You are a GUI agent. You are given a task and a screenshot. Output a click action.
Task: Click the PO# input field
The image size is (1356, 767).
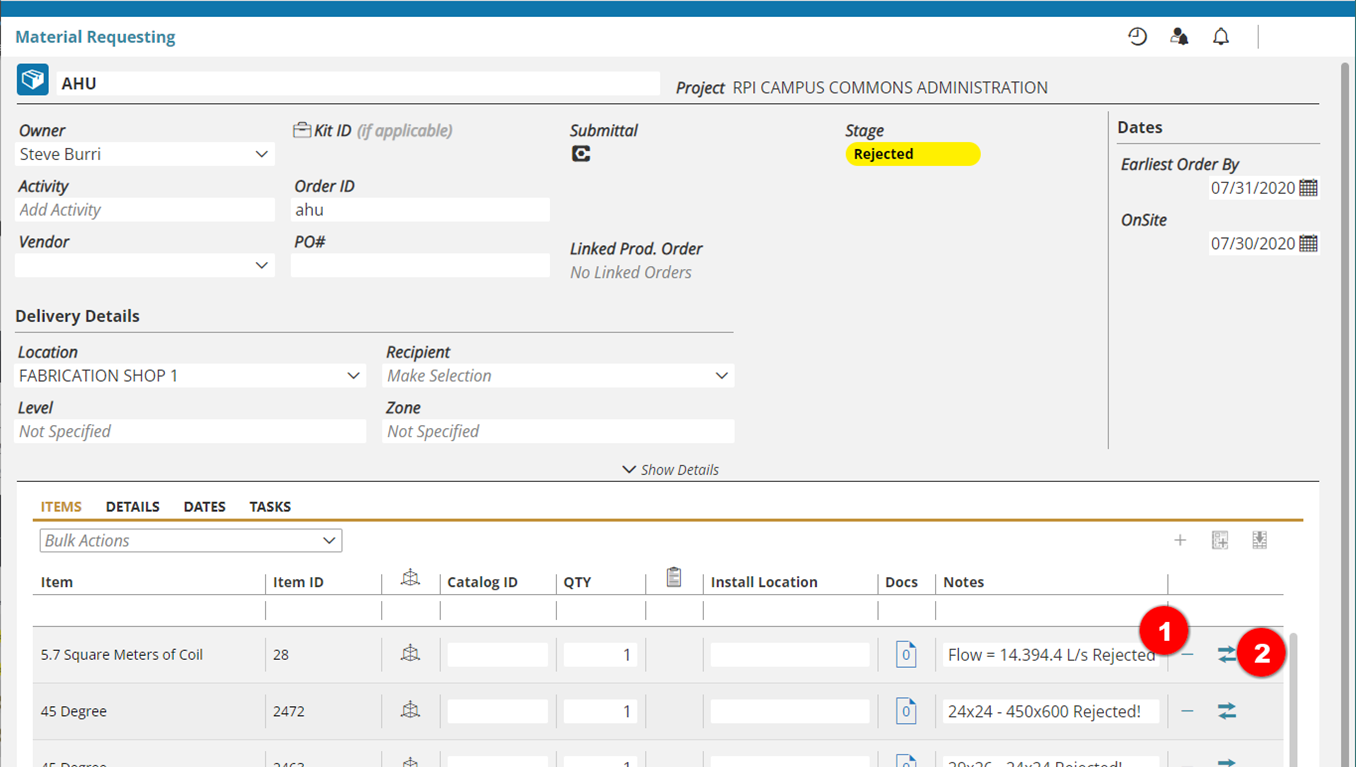click(420, 265)
